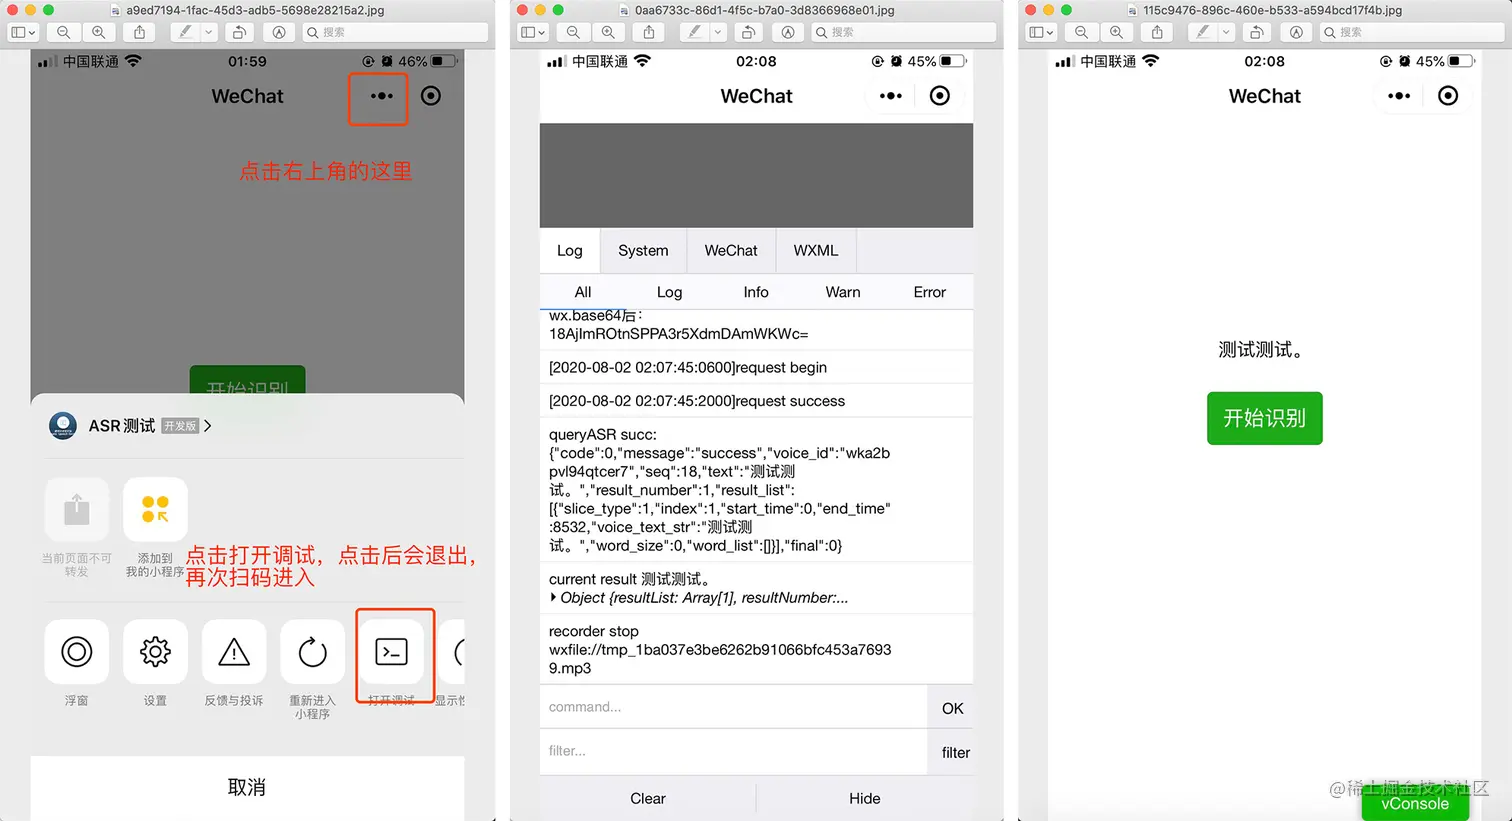Open the three-dots menu in the middle vConsole screen
The height and width of the screenshot is (821, 1512).
(890, 96)
